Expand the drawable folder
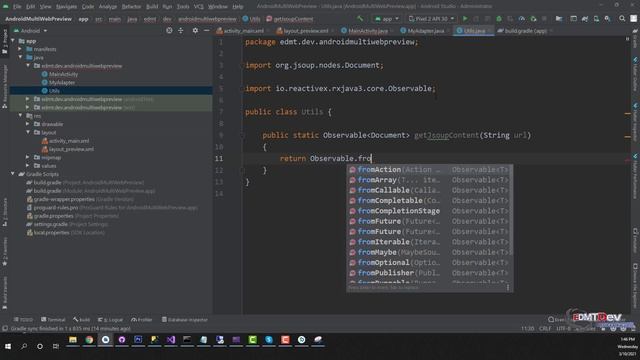 (x=27, y=124)
